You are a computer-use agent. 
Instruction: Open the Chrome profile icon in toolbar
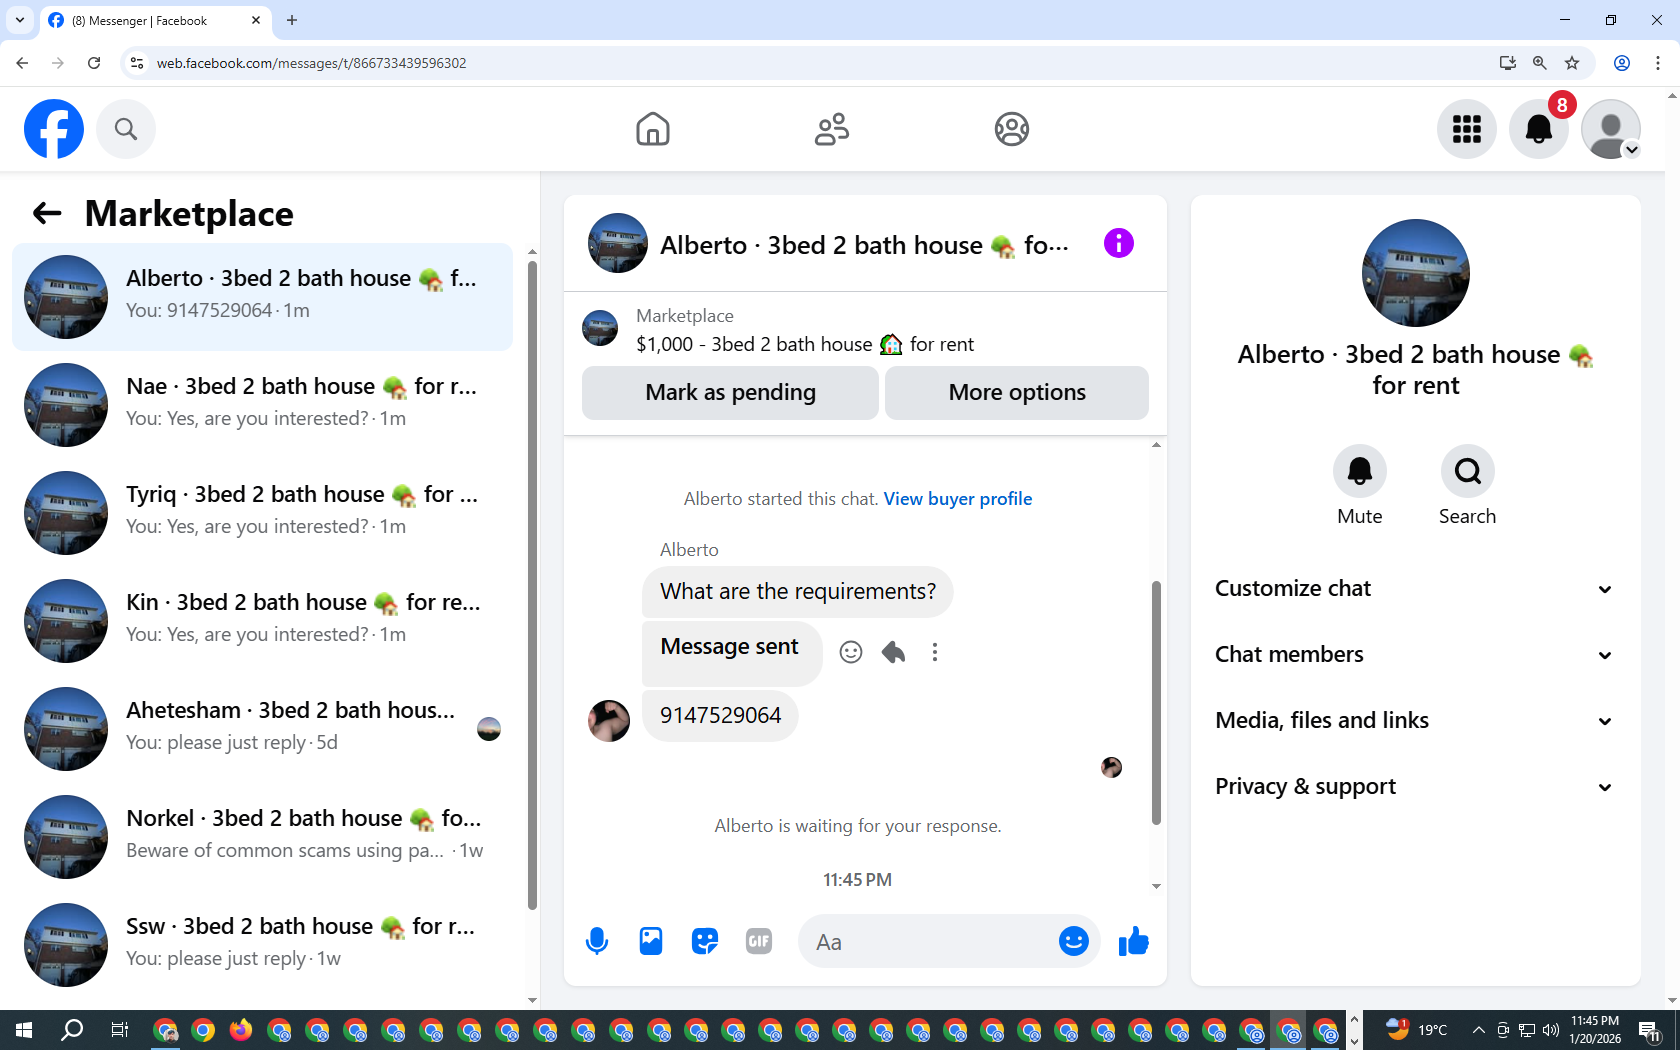click(1622, 63)
